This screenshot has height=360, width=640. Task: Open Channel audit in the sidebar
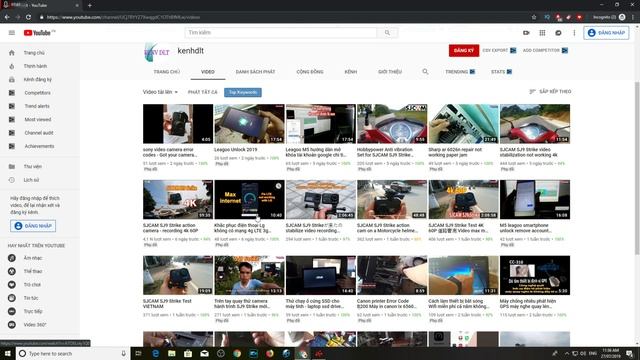tap(40, 133)
